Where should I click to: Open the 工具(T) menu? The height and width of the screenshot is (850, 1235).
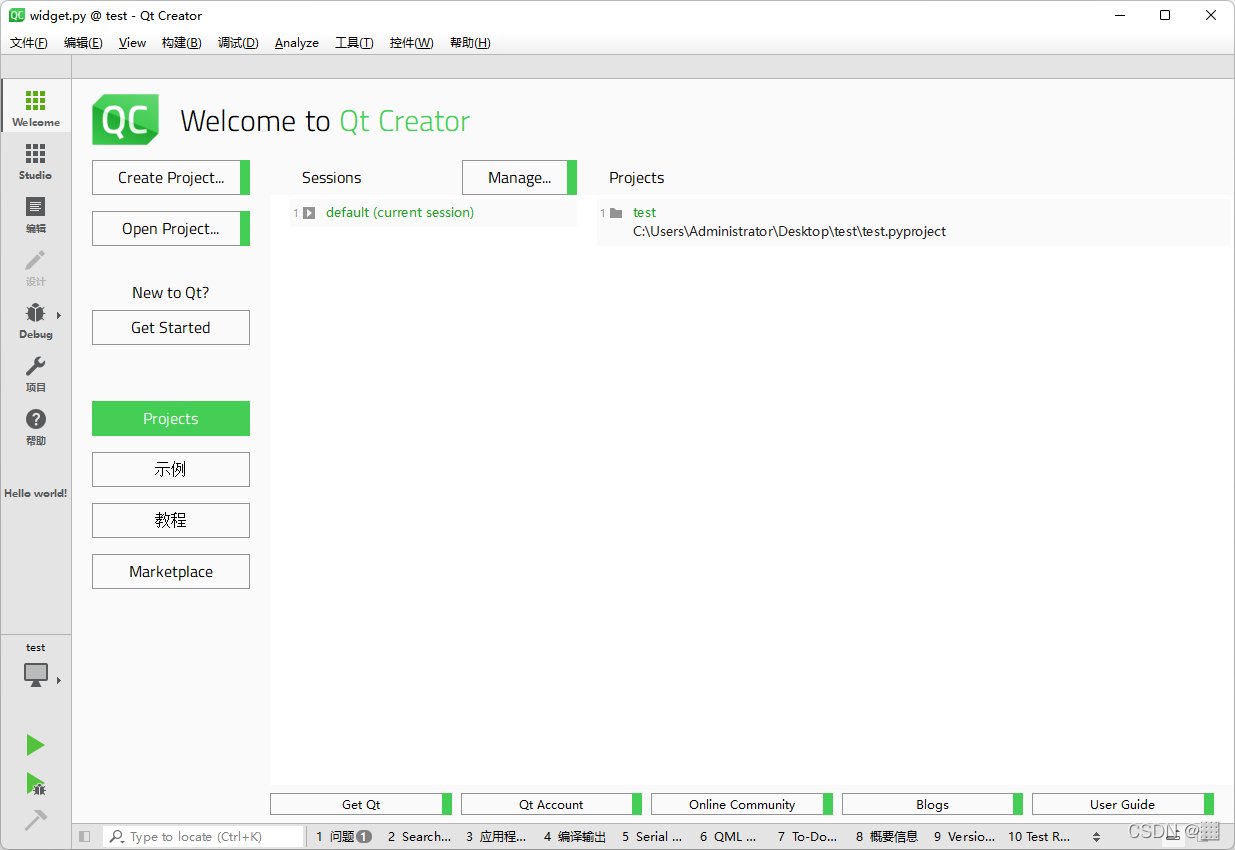pos(354,43)
